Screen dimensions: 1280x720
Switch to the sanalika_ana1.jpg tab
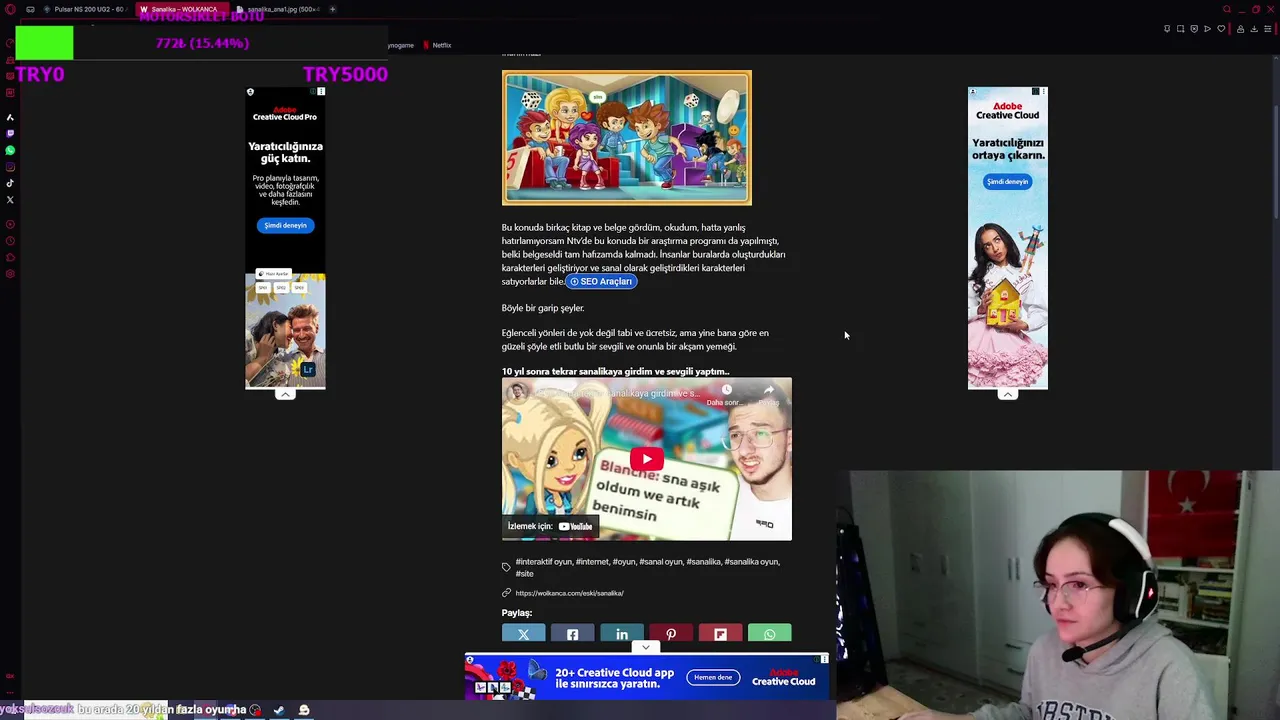click(x=277, y=9)
